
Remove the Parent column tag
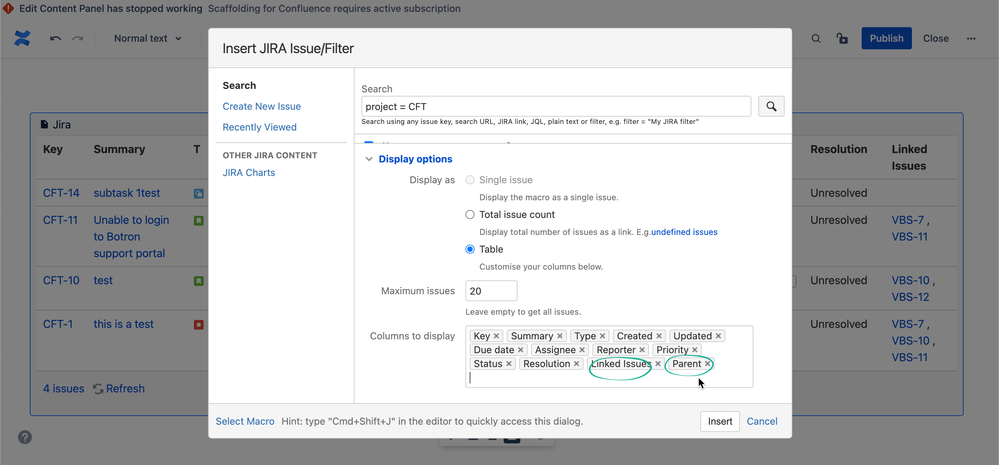(707, 364)
